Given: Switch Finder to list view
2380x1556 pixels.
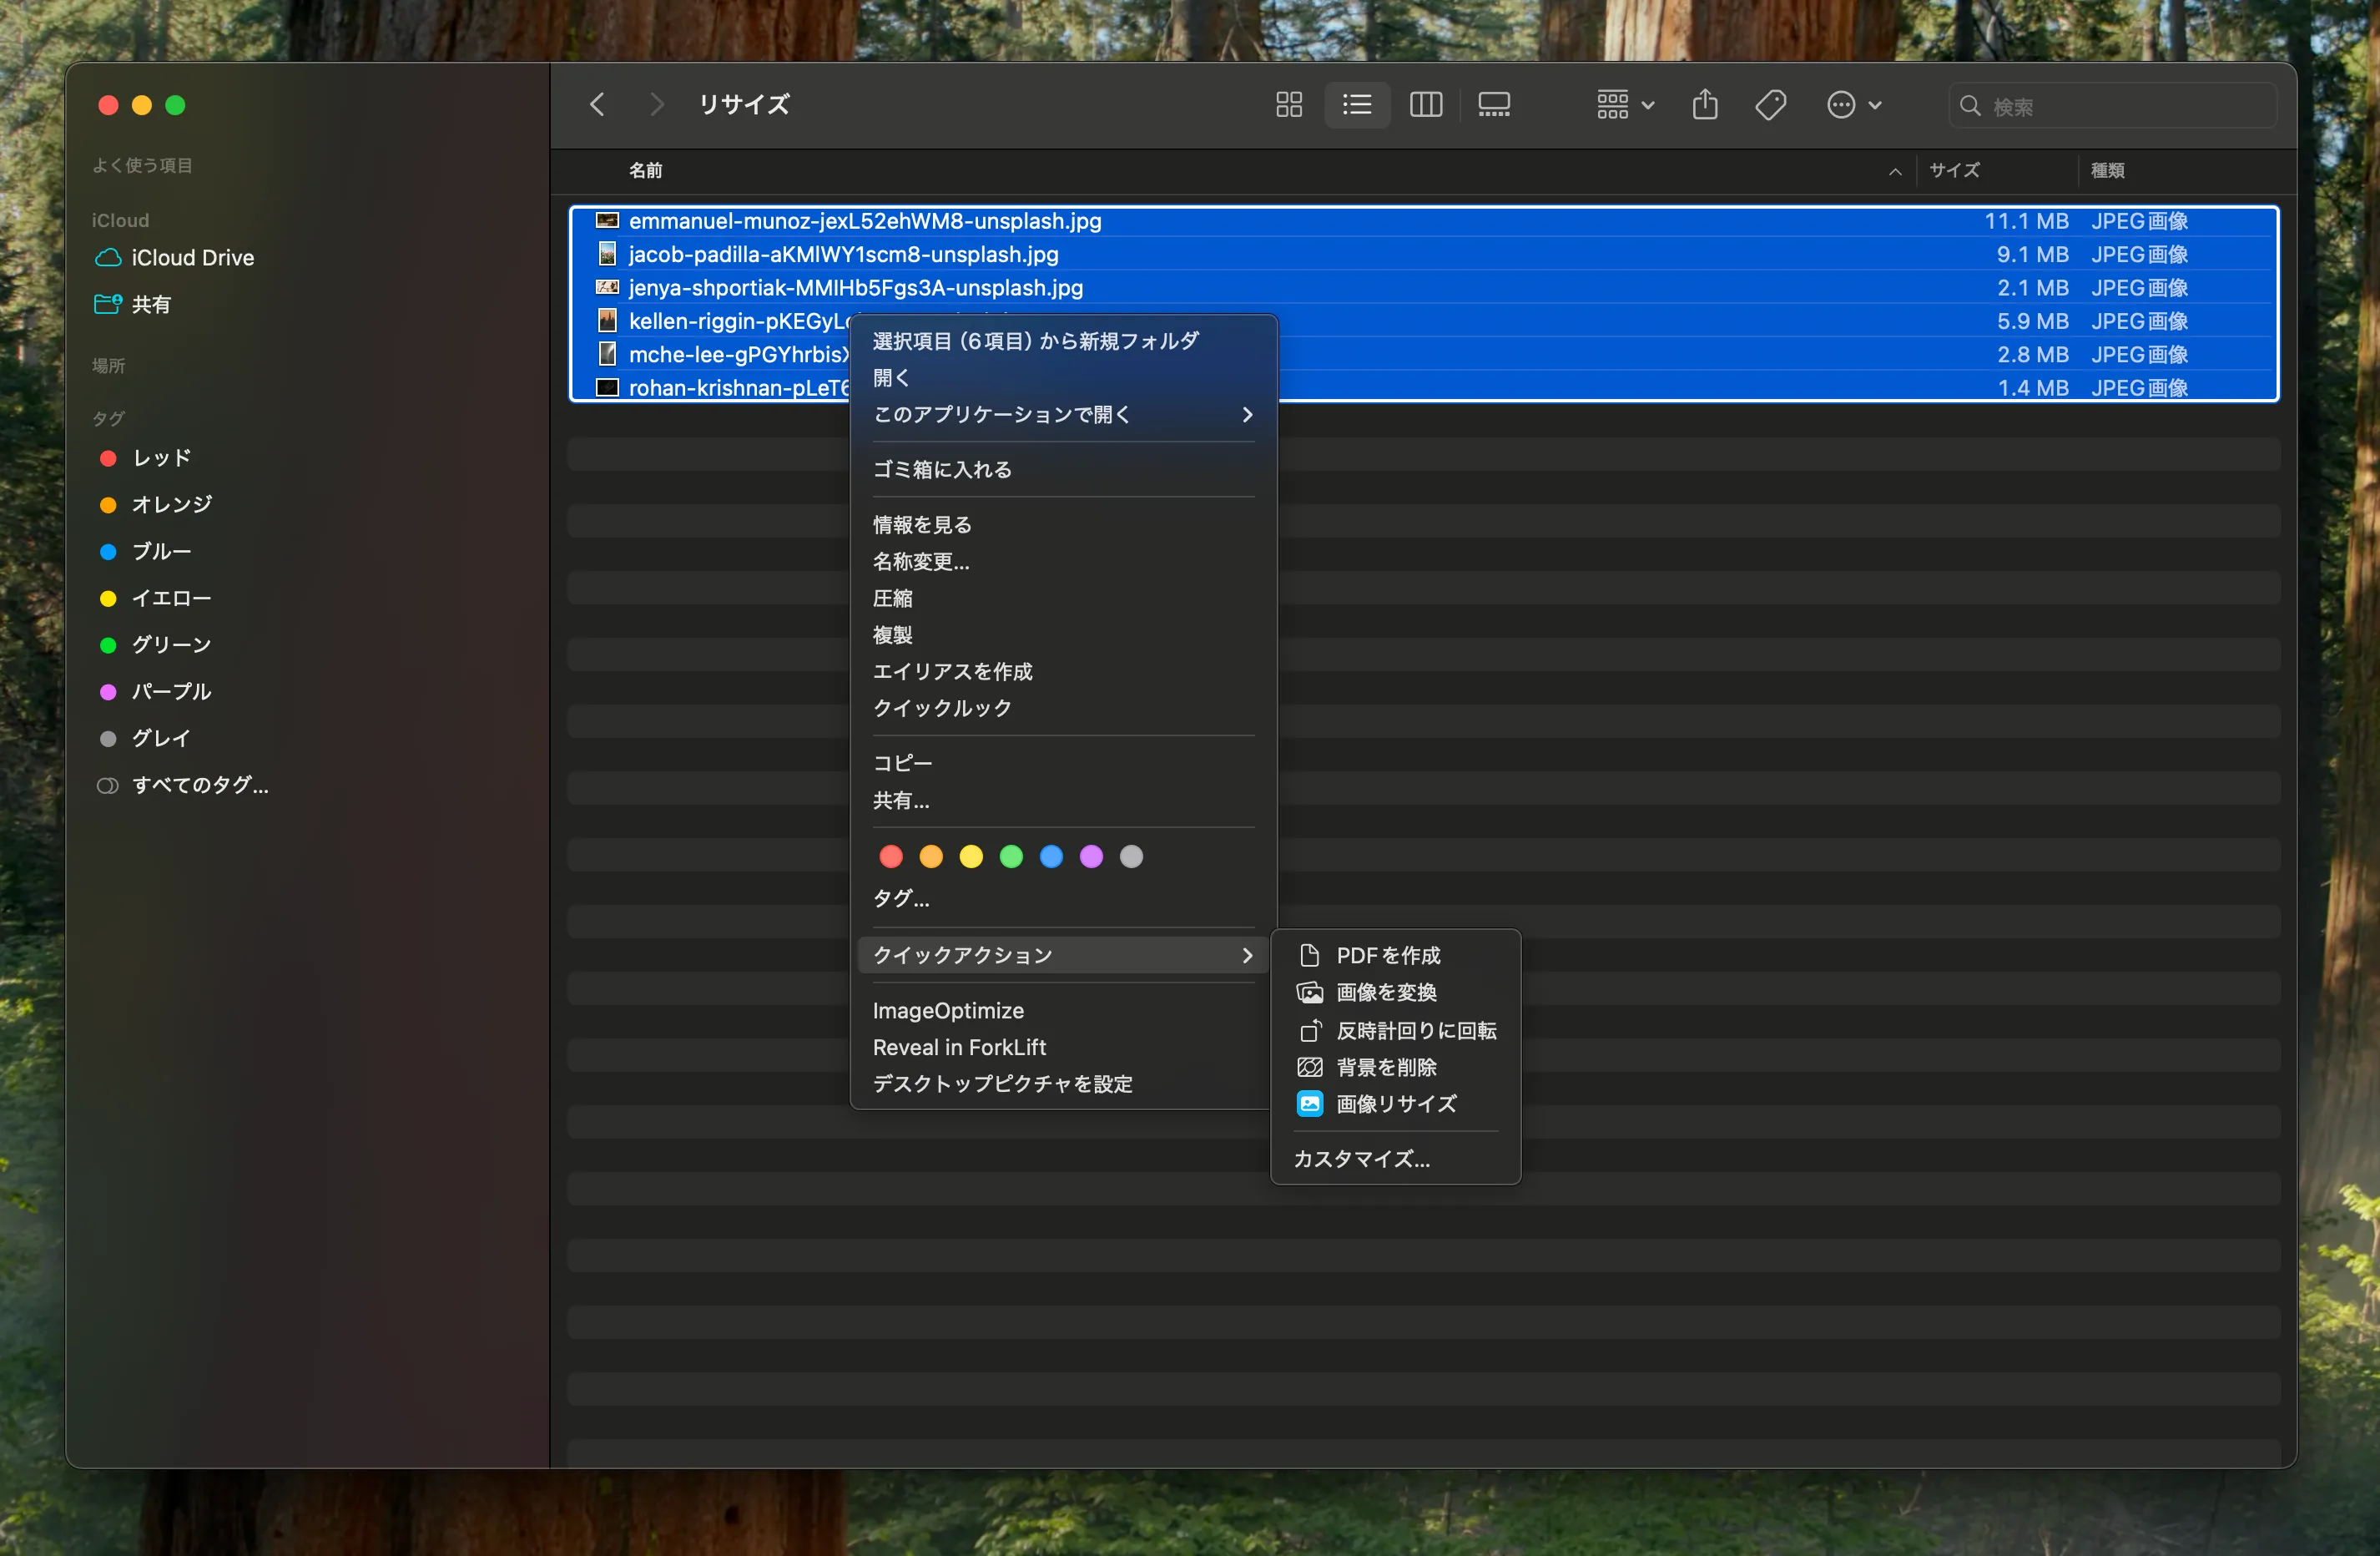Looking at the screenshot, I should (1357, 105).
